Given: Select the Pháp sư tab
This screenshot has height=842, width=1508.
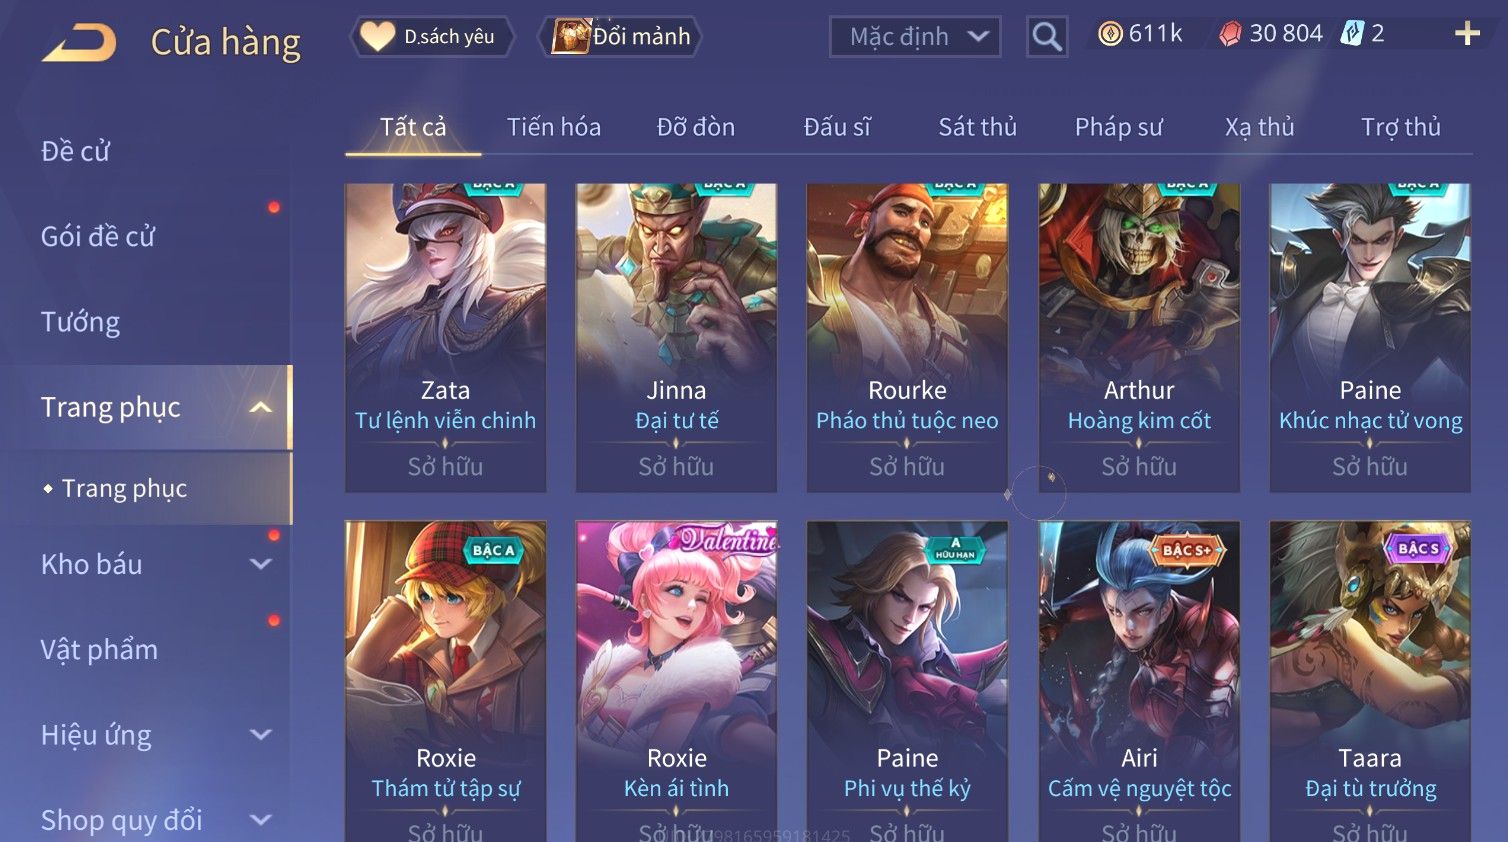Looking at the screenshot, I should 1119,127.
